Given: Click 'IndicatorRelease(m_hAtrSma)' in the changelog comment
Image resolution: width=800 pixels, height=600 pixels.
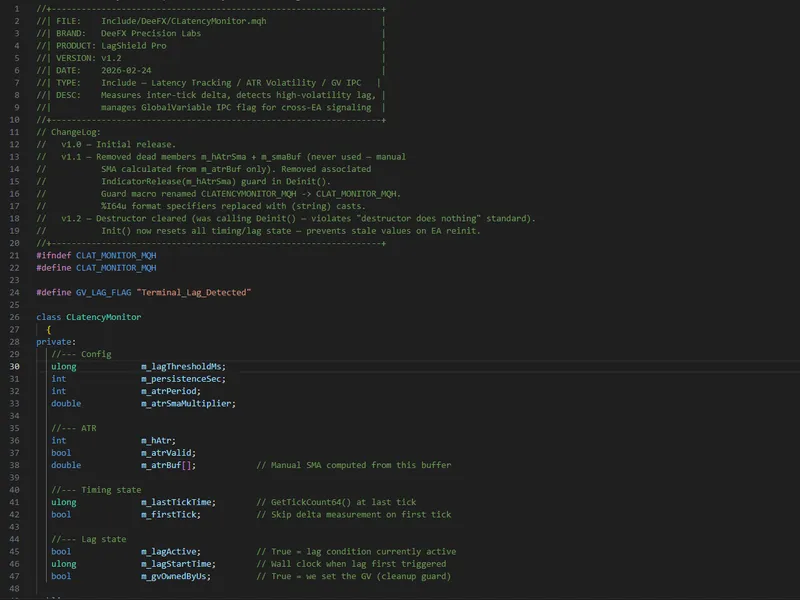Looking at the screenshot, I should click(x=171, y=182).
